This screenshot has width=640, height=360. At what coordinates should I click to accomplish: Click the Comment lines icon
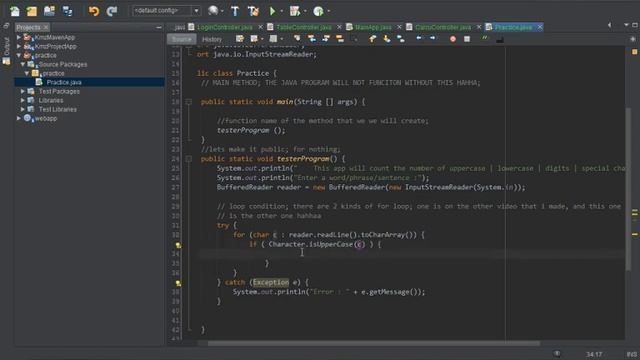[484, 38]
